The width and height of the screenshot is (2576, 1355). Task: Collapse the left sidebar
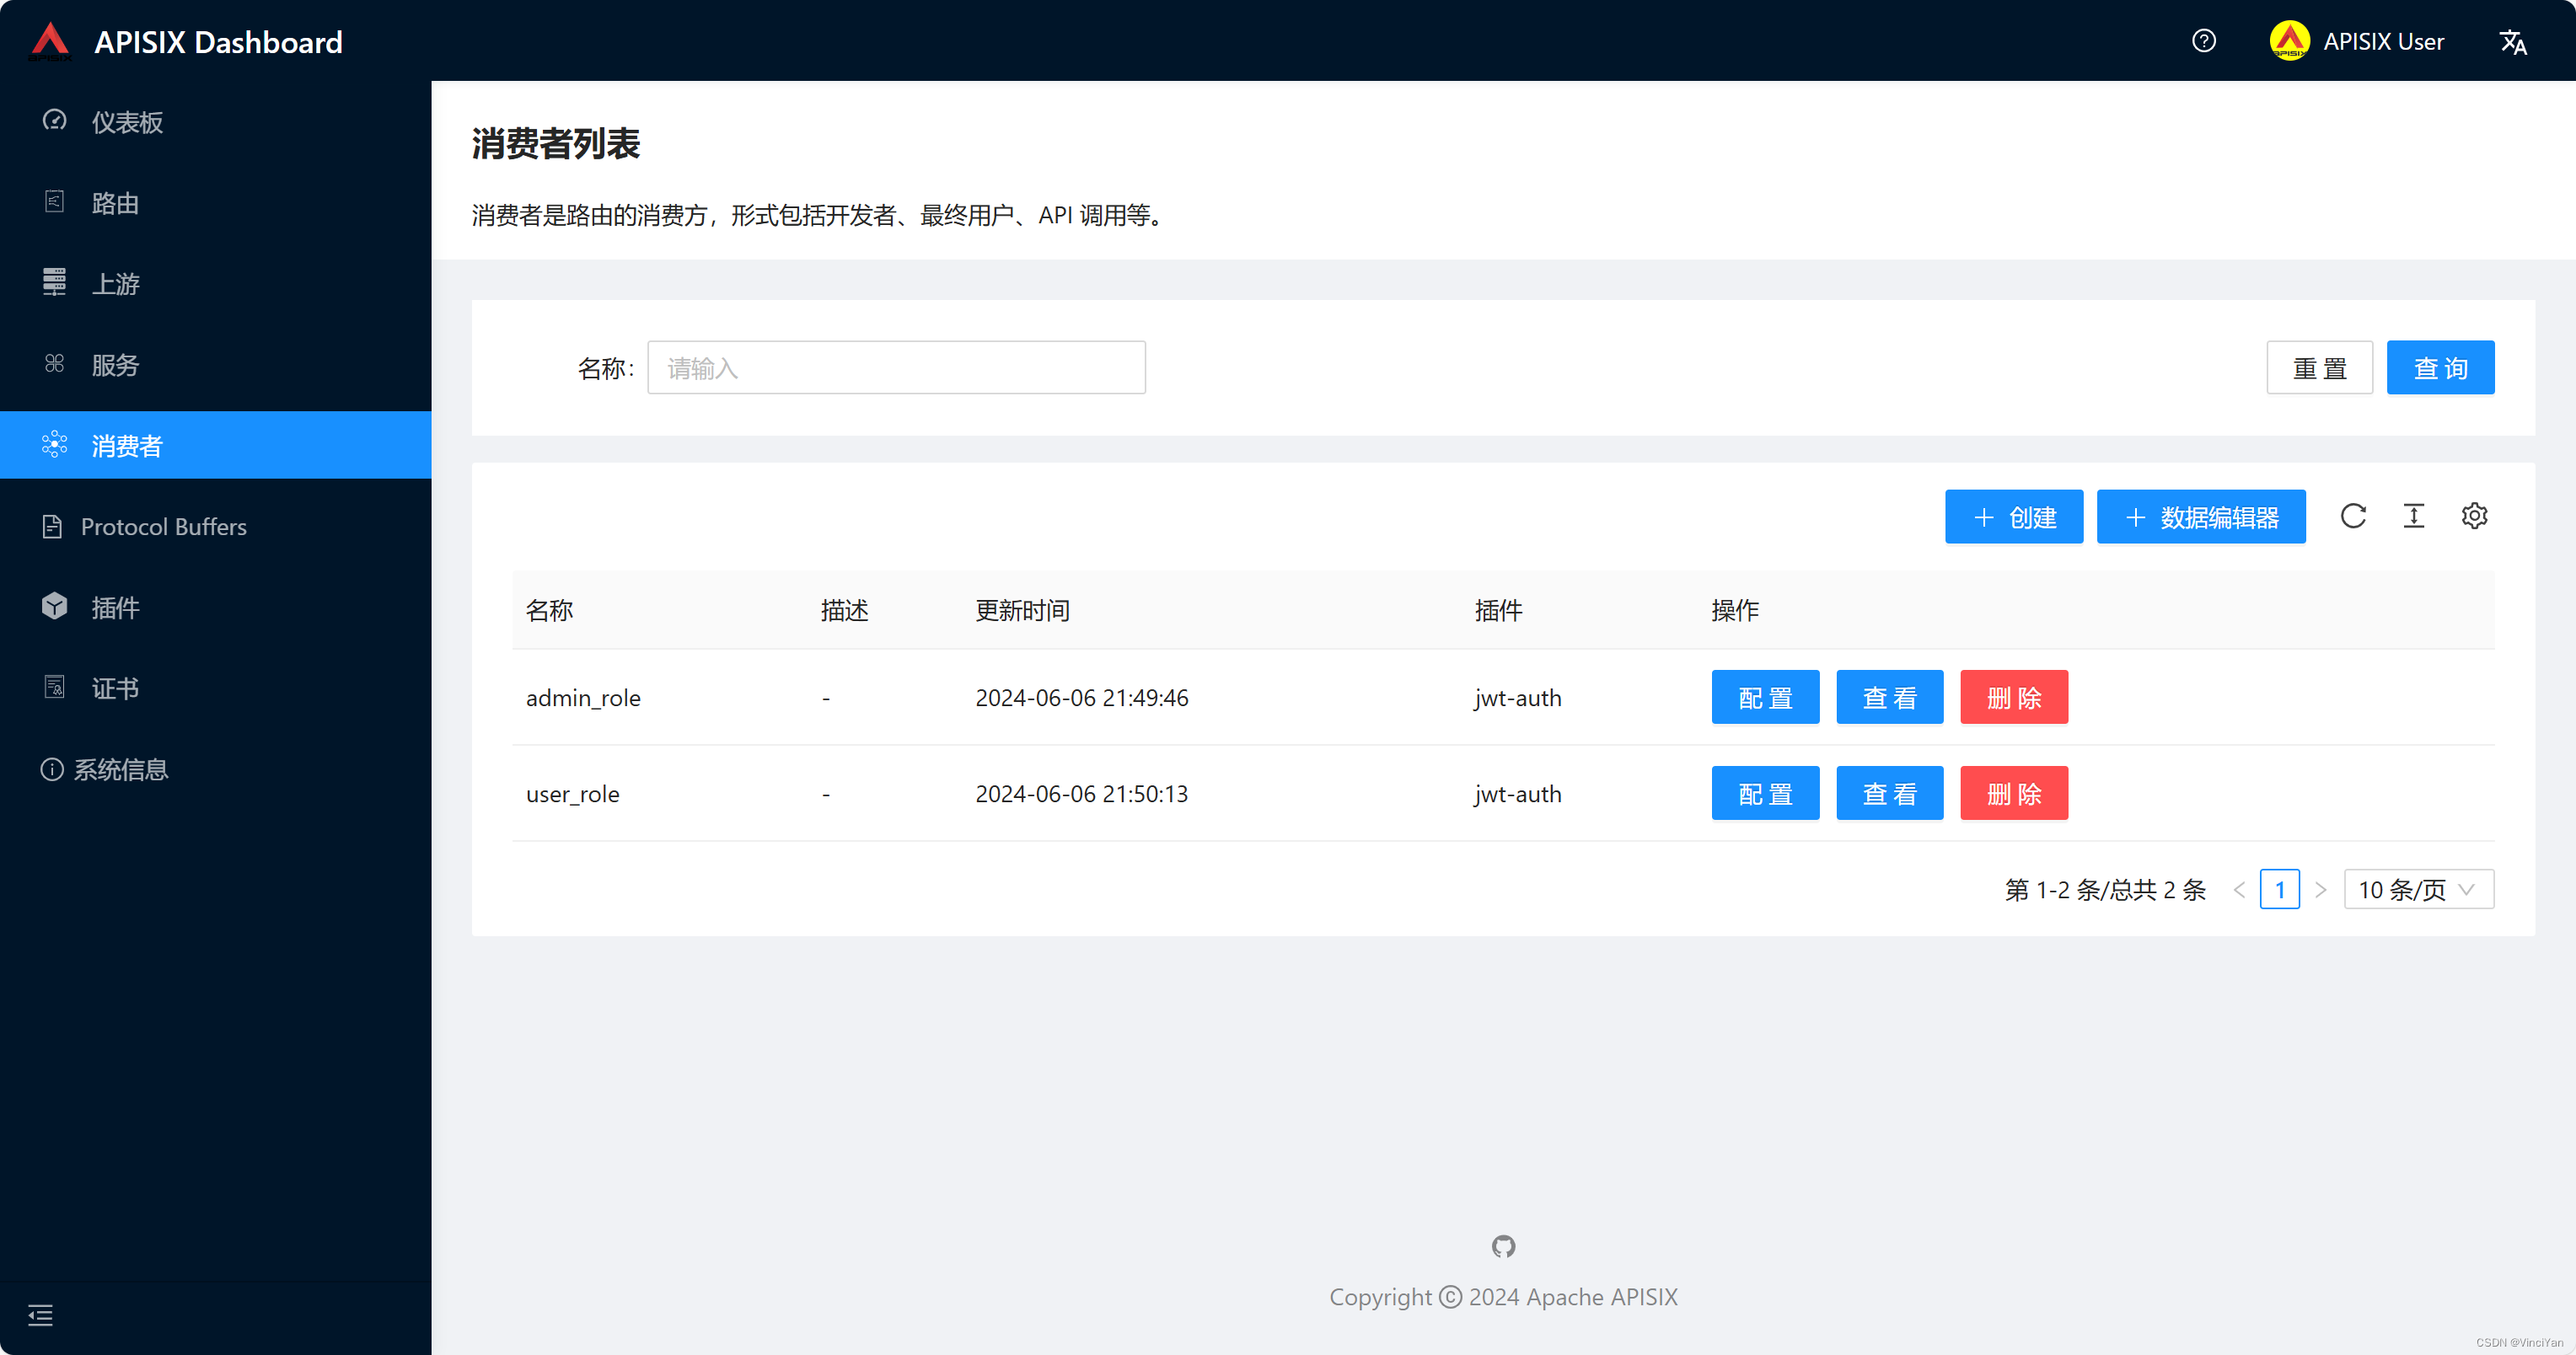click(40, 1316)
